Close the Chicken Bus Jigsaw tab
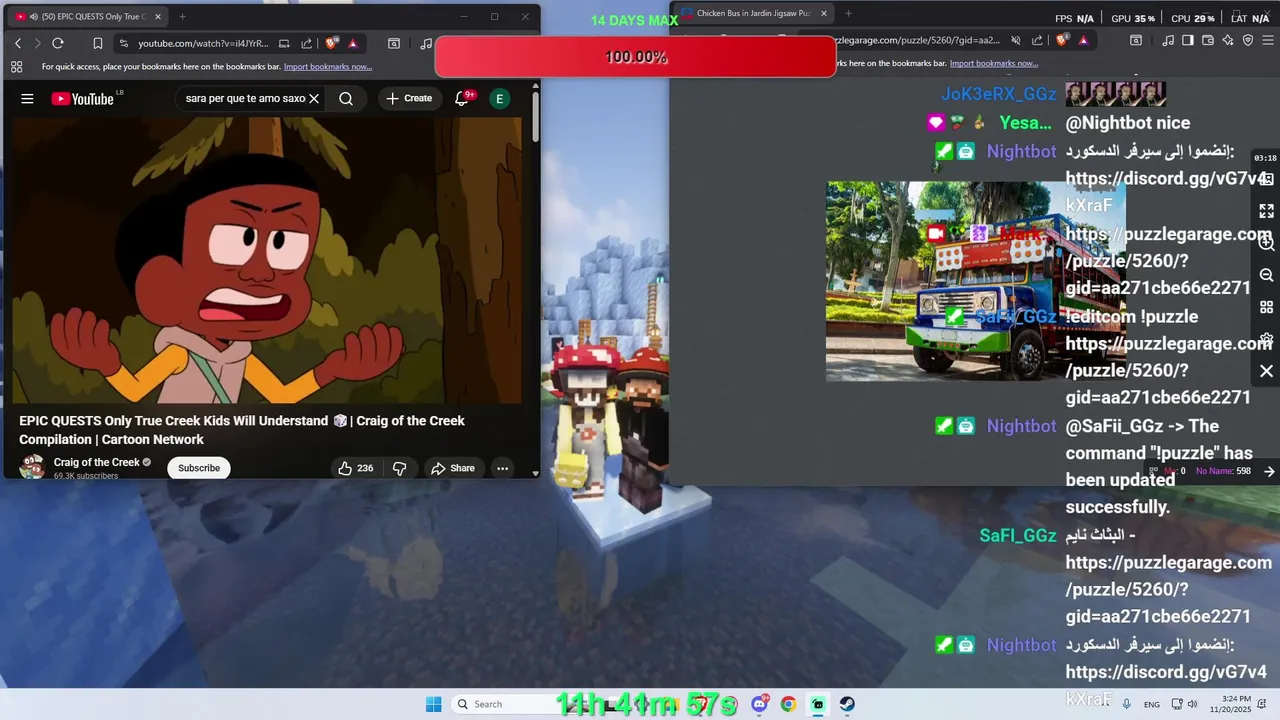The height and width of the screenshot is (720, 1280). pyautogui.click(x=824, y=14)
